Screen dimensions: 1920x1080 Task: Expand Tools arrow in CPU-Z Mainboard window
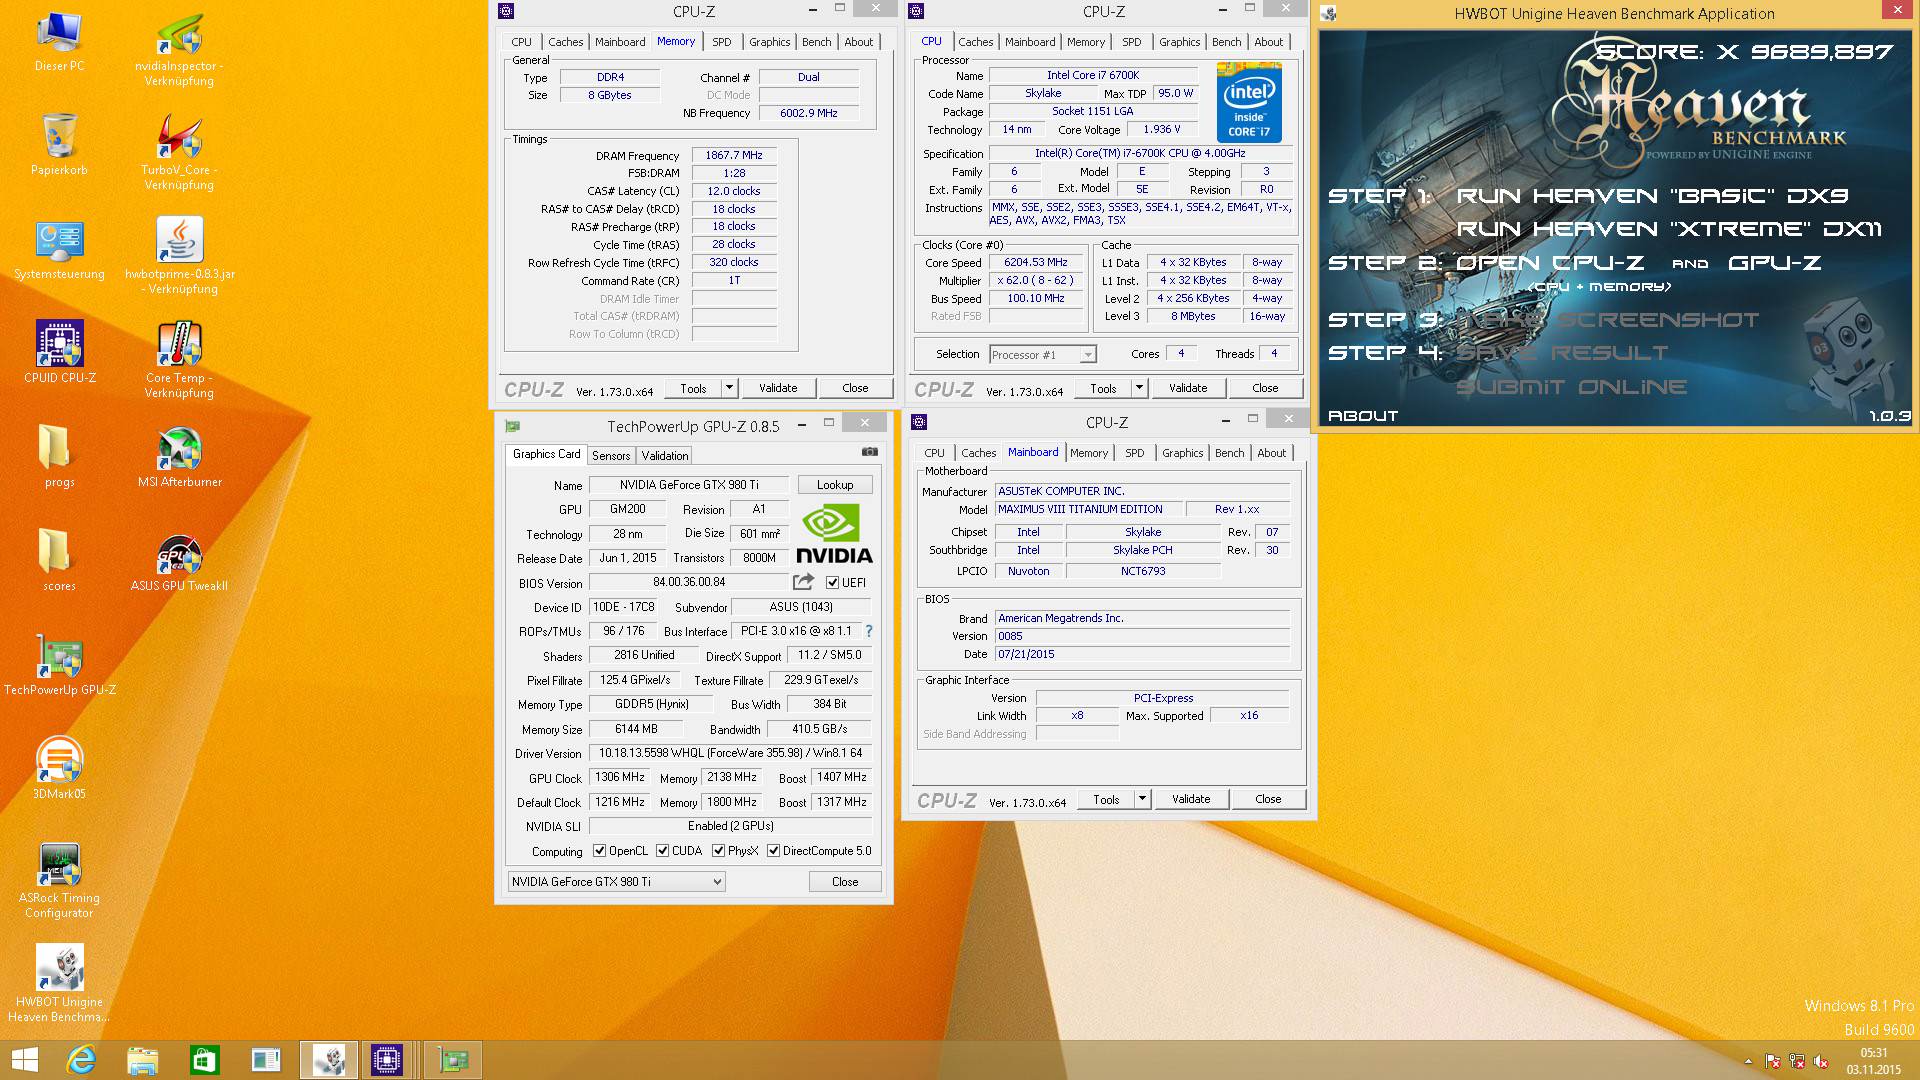pyautogui.click(x=1142, y=799)
